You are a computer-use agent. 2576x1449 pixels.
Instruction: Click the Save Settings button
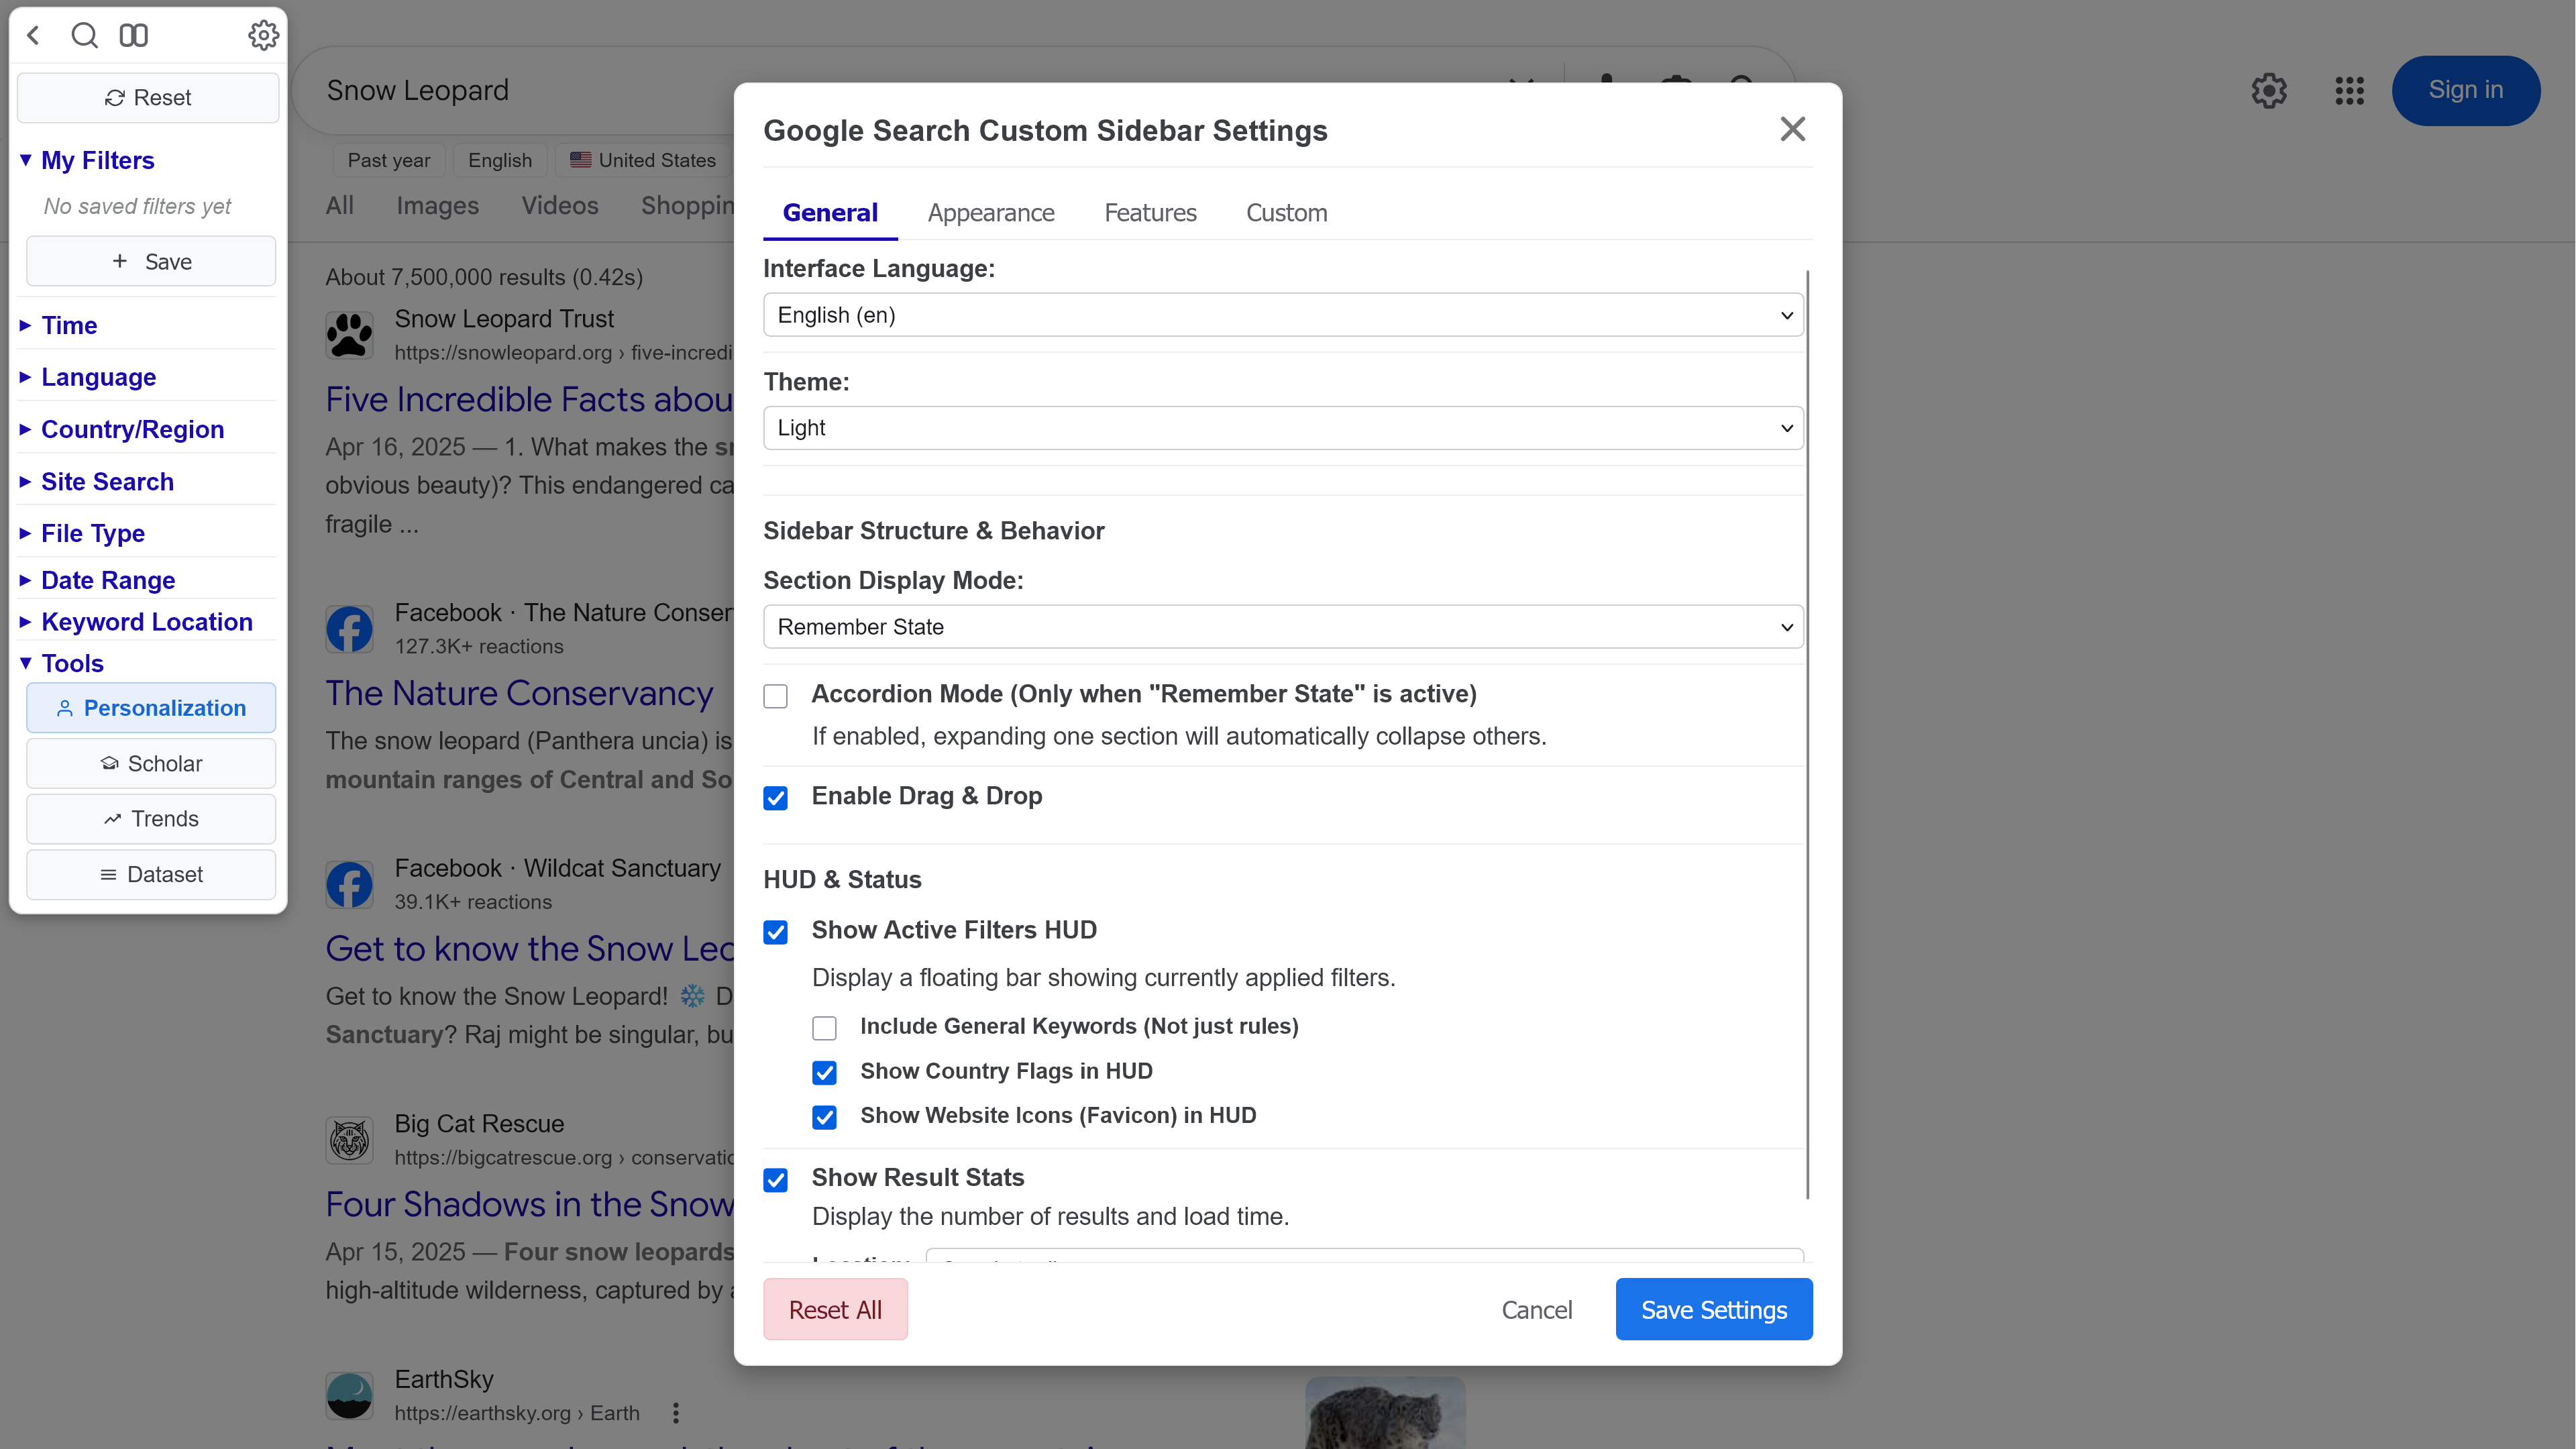1713,1309
